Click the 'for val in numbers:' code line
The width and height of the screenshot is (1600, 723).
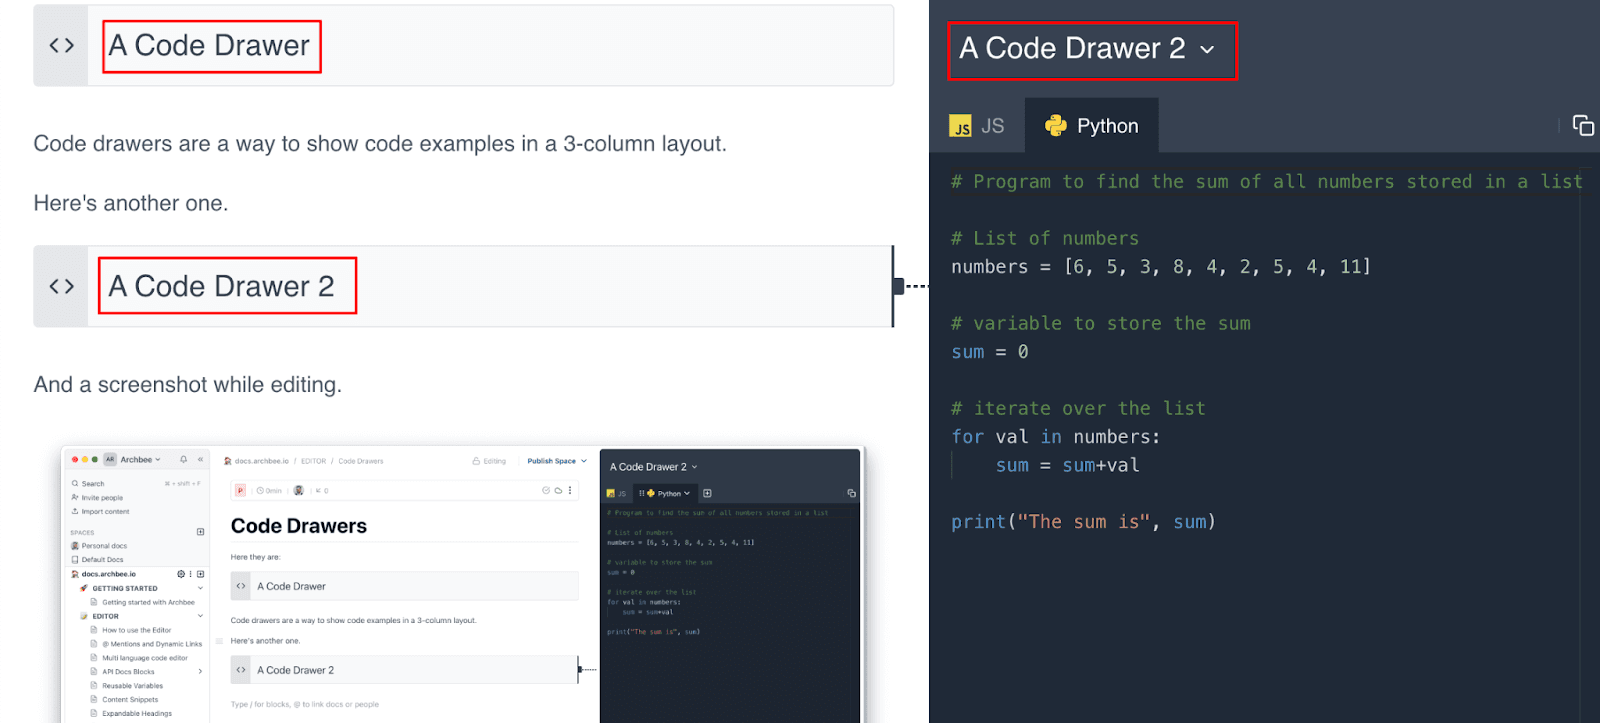click(1055, 437)
